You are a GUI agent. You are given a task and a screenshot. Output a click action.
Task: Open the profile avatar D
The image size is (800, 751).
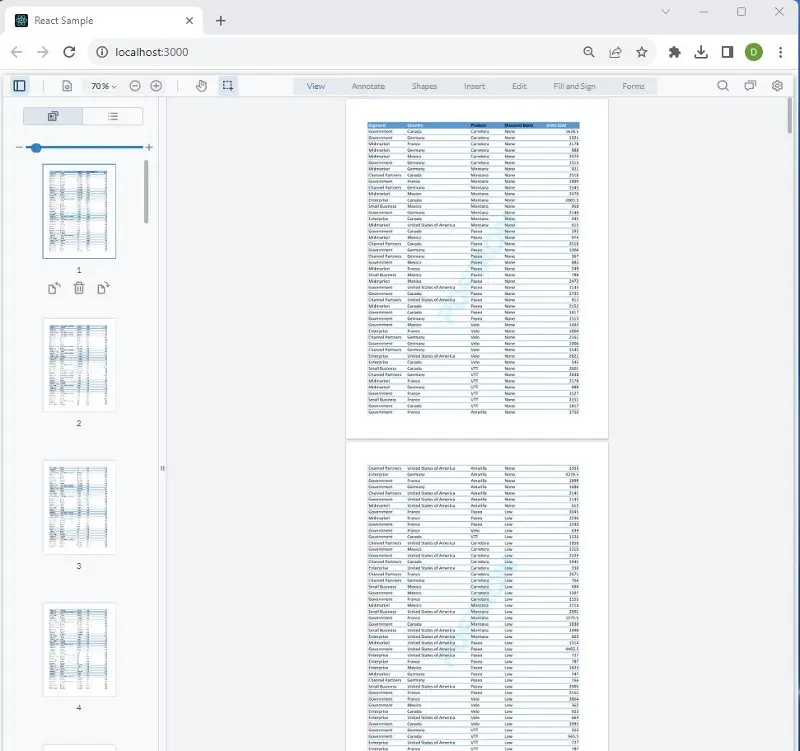(x=754, y=52)
